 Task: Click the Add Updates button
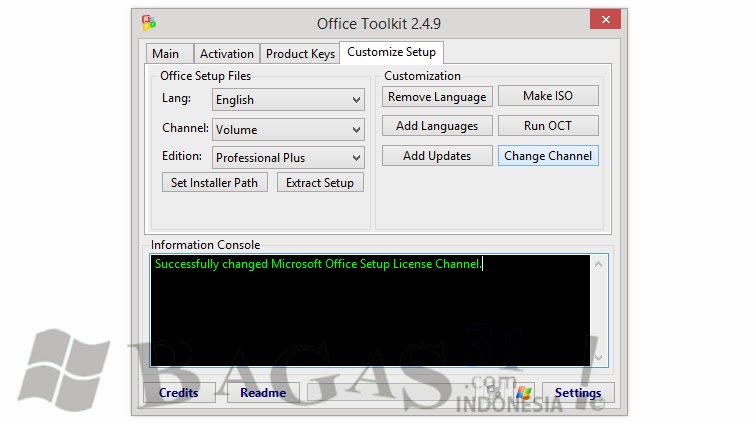[x=437, y=156]
